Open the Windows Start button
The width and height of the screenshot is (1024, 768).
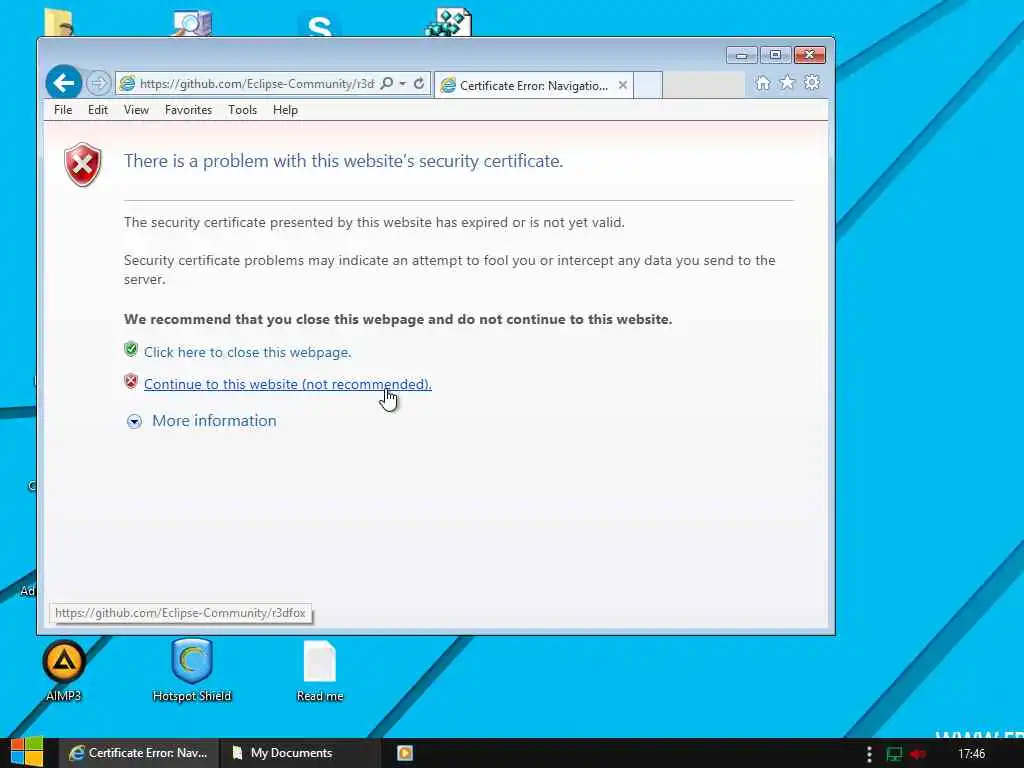(x=27, y=753)
